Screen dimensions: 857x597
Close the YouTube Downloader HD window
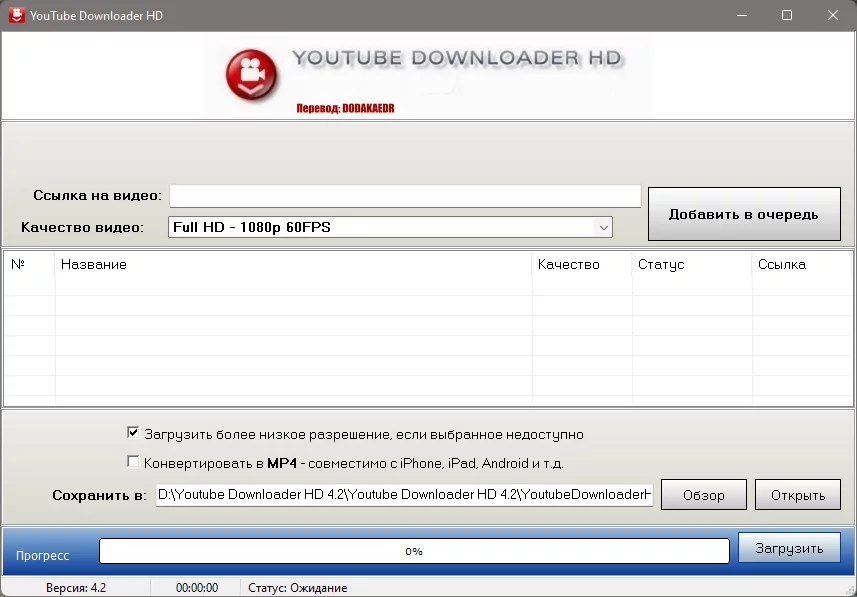(833, 15)
